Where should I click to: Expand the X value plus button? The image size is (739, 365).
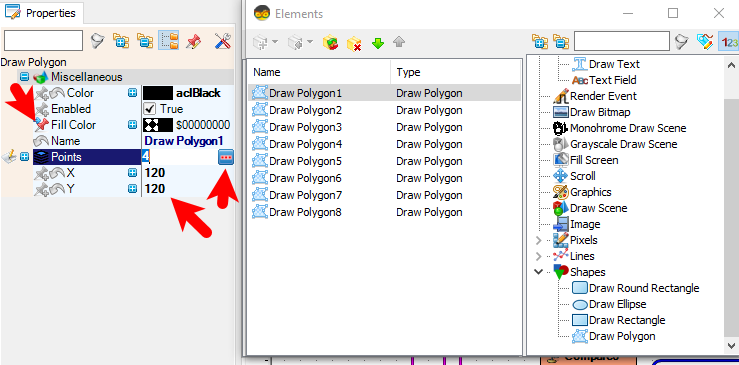tap(132, 173)
